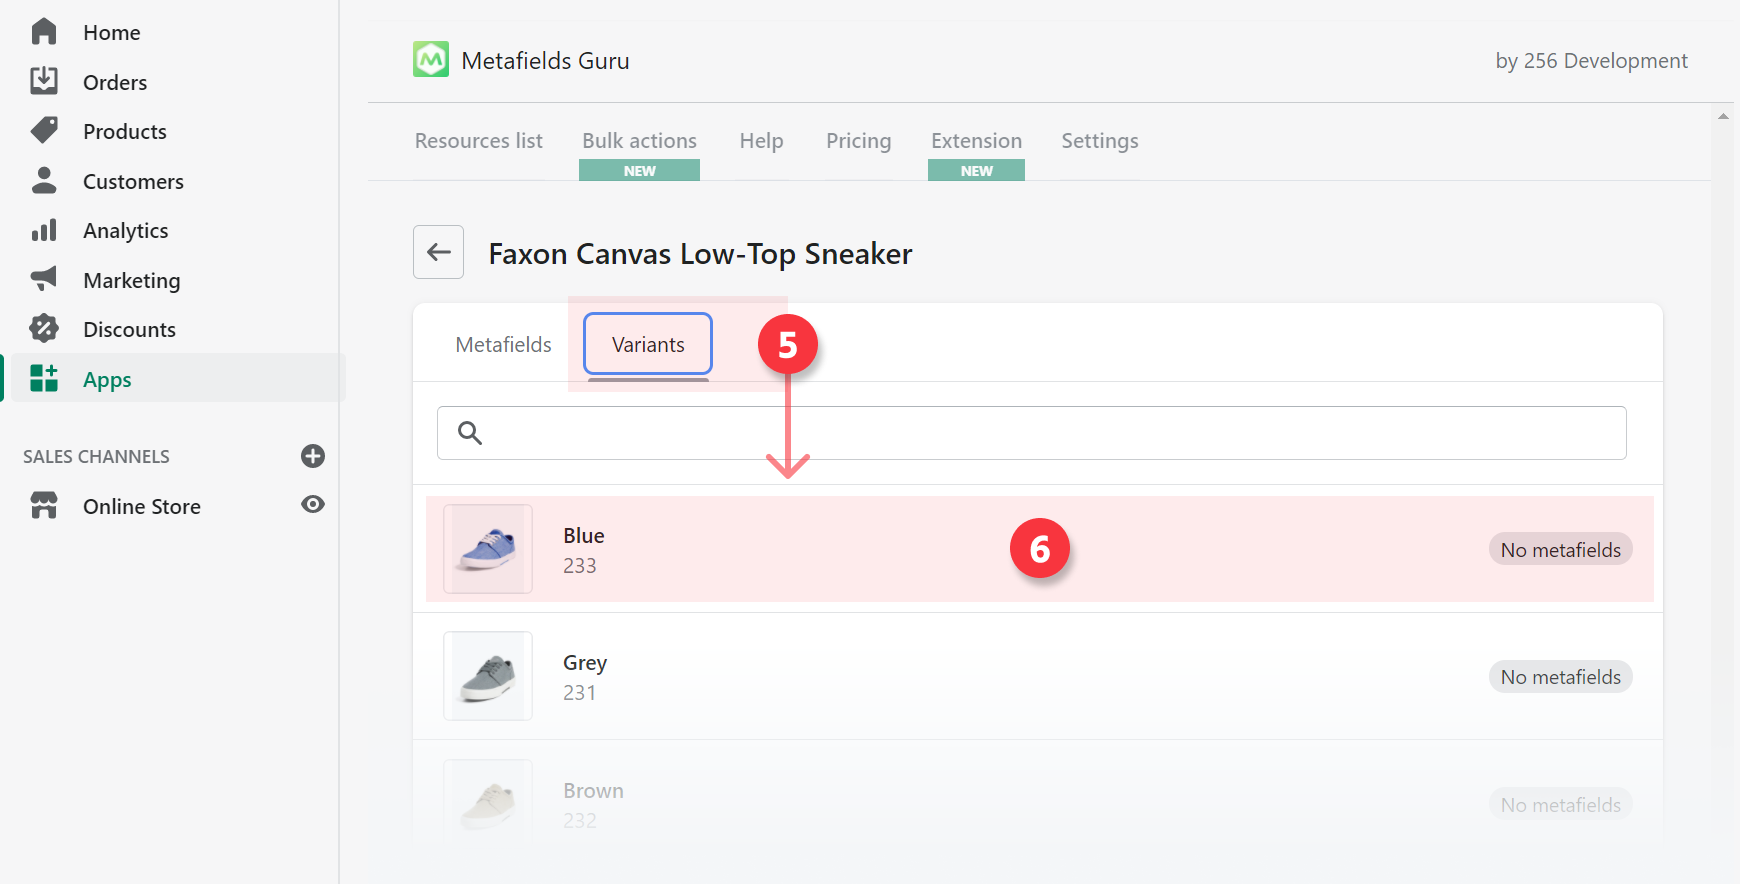
Task: Click the Apps grid icon
Action: click(x=44, y=379)
